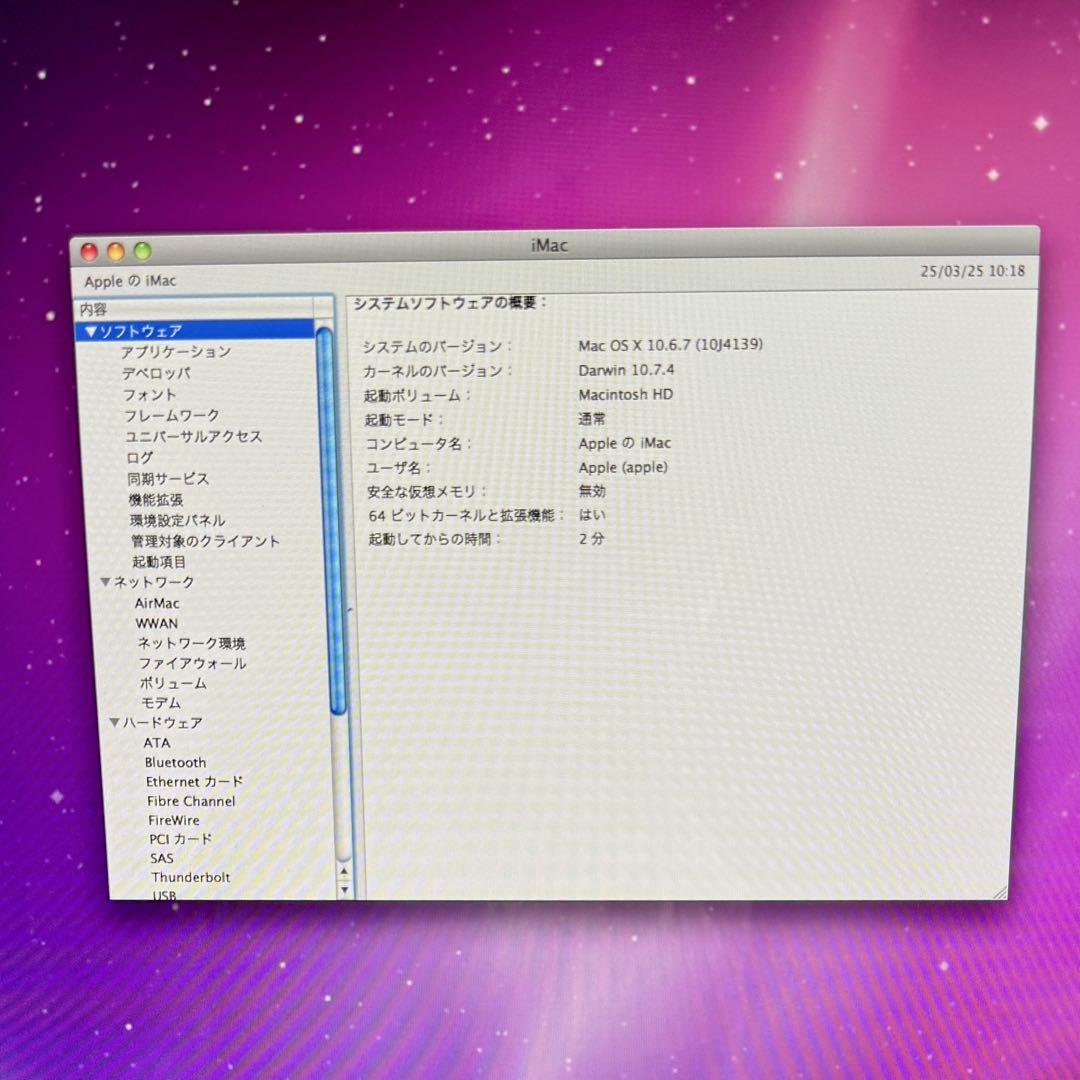Select 起動項目 in the sidebar

point(159,562)
